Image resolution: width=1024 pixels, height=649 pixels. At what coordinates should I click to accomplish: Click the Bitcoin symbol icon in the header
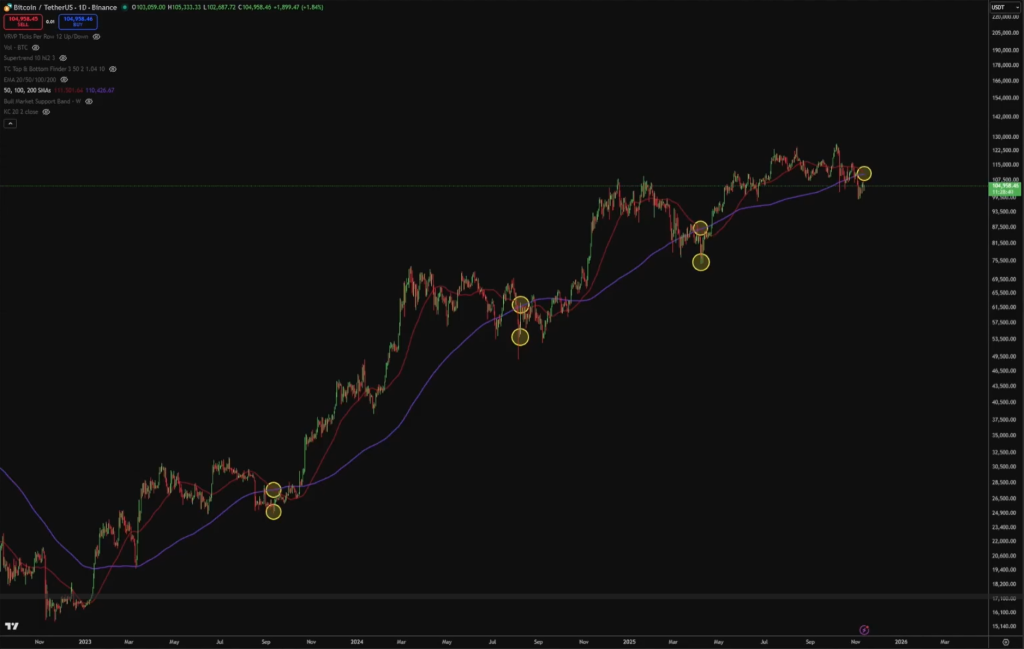(7, 6)
